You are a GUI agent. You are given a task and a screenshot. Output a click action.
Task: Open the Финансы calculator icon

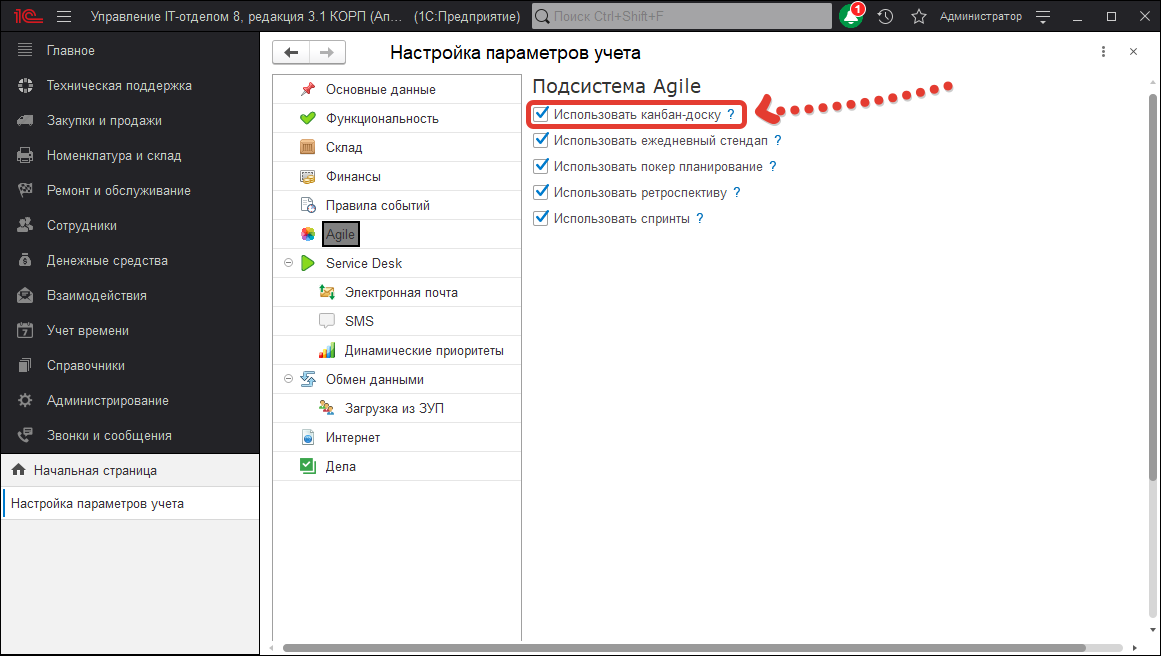click(308, 175)
